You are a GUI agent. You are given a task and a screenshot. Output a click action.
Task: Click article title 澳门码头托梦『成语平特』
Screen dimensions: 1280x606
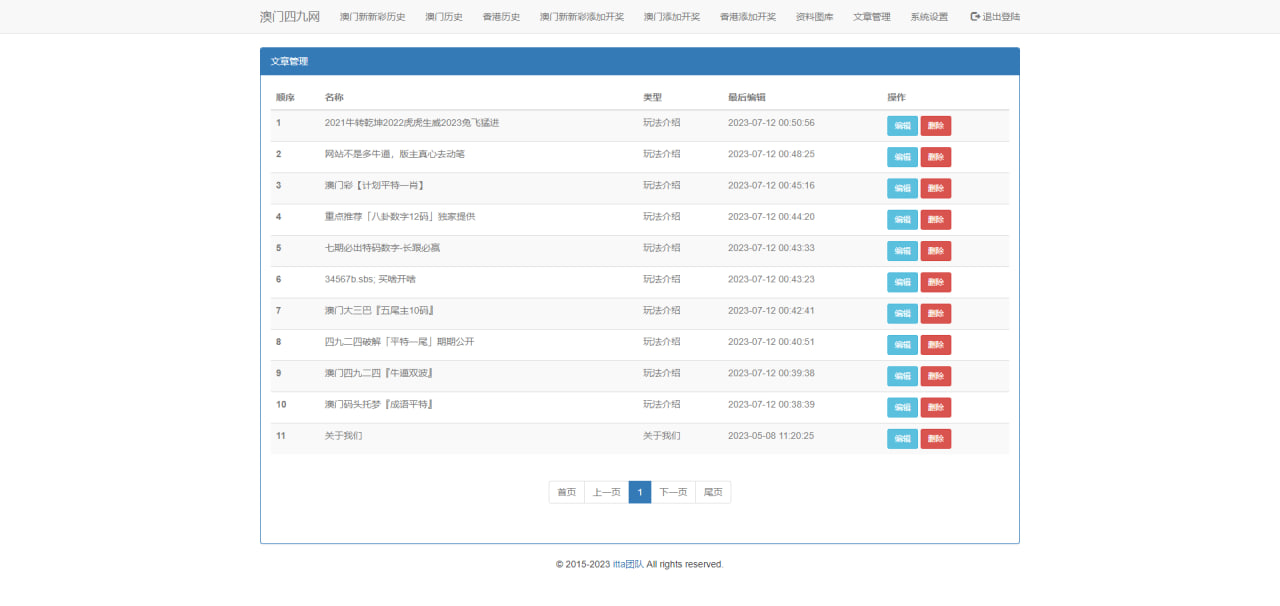(379, 404)
